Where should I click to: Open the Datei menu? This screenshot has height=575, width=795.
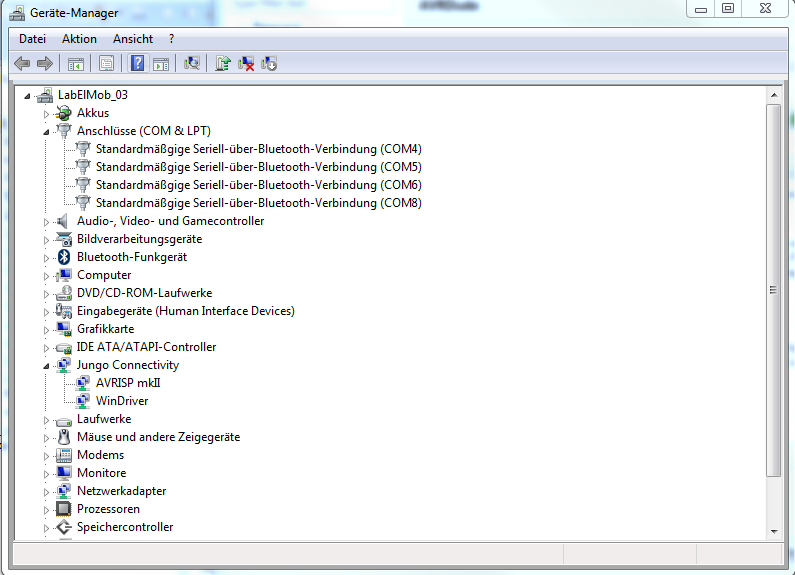tap(32, 39)
